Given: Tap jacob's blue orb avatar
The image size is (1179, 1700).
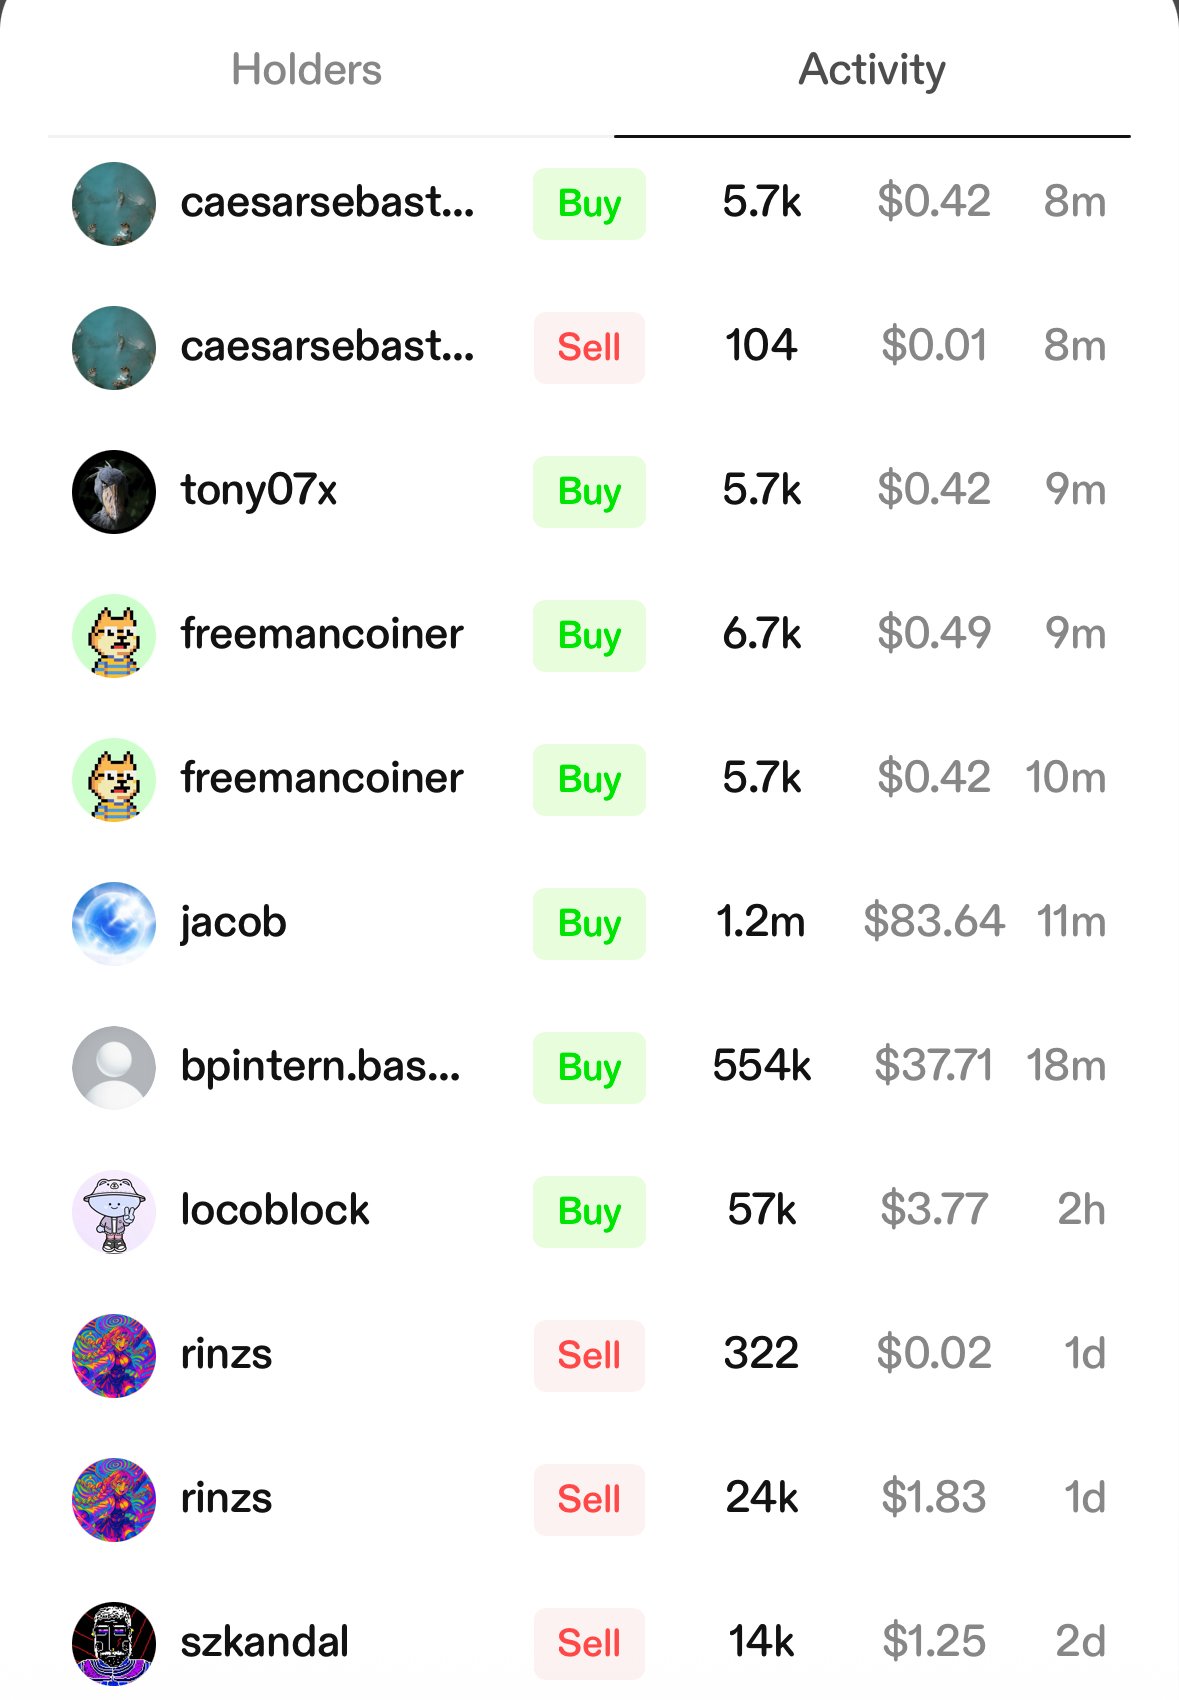Looking at the screenshot, I should [x=114, y=923].
